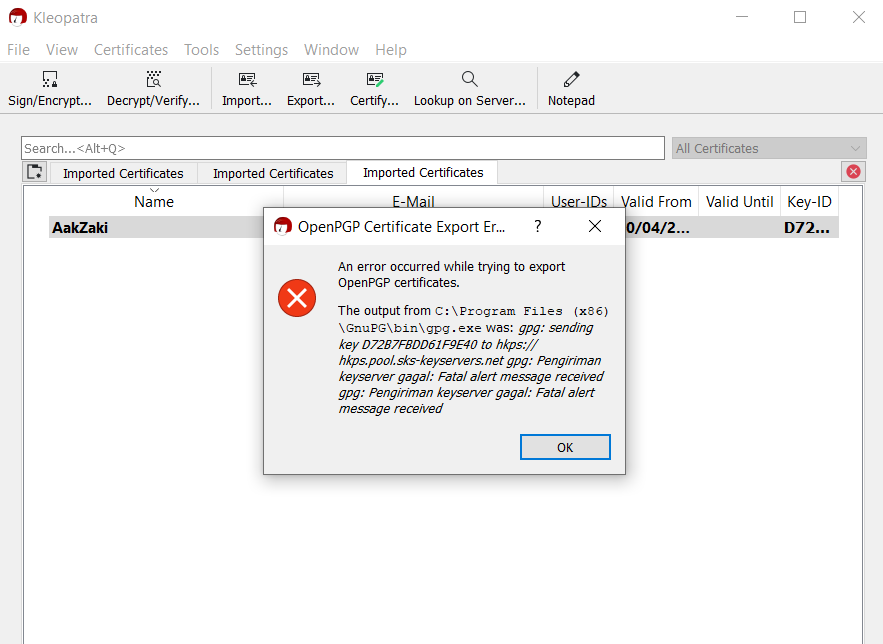Close the OpenPGP Certificate Export Error dialog

tap(595, 226)
